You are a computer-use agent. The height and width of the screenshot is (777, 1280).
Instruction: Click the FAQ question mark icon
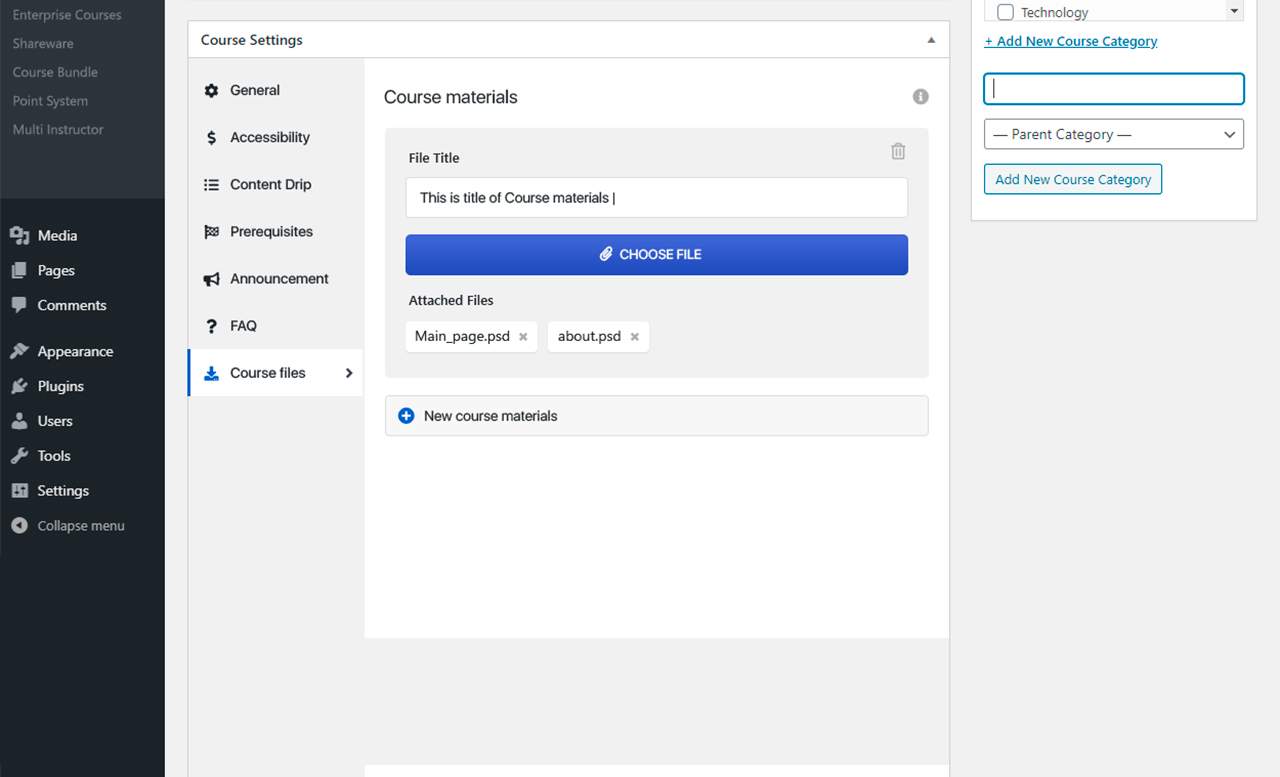coord(211,325)
